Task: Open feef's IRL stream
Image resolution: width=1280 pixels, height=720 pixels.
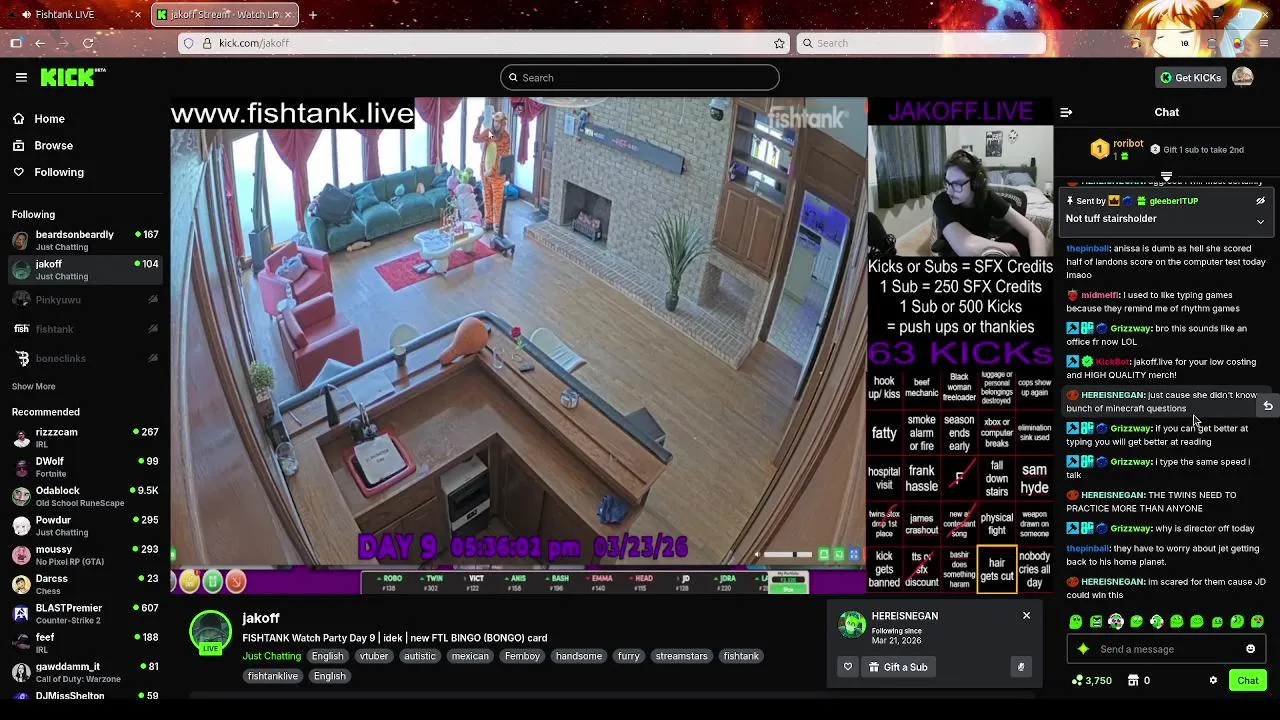Action: (85, 643)
